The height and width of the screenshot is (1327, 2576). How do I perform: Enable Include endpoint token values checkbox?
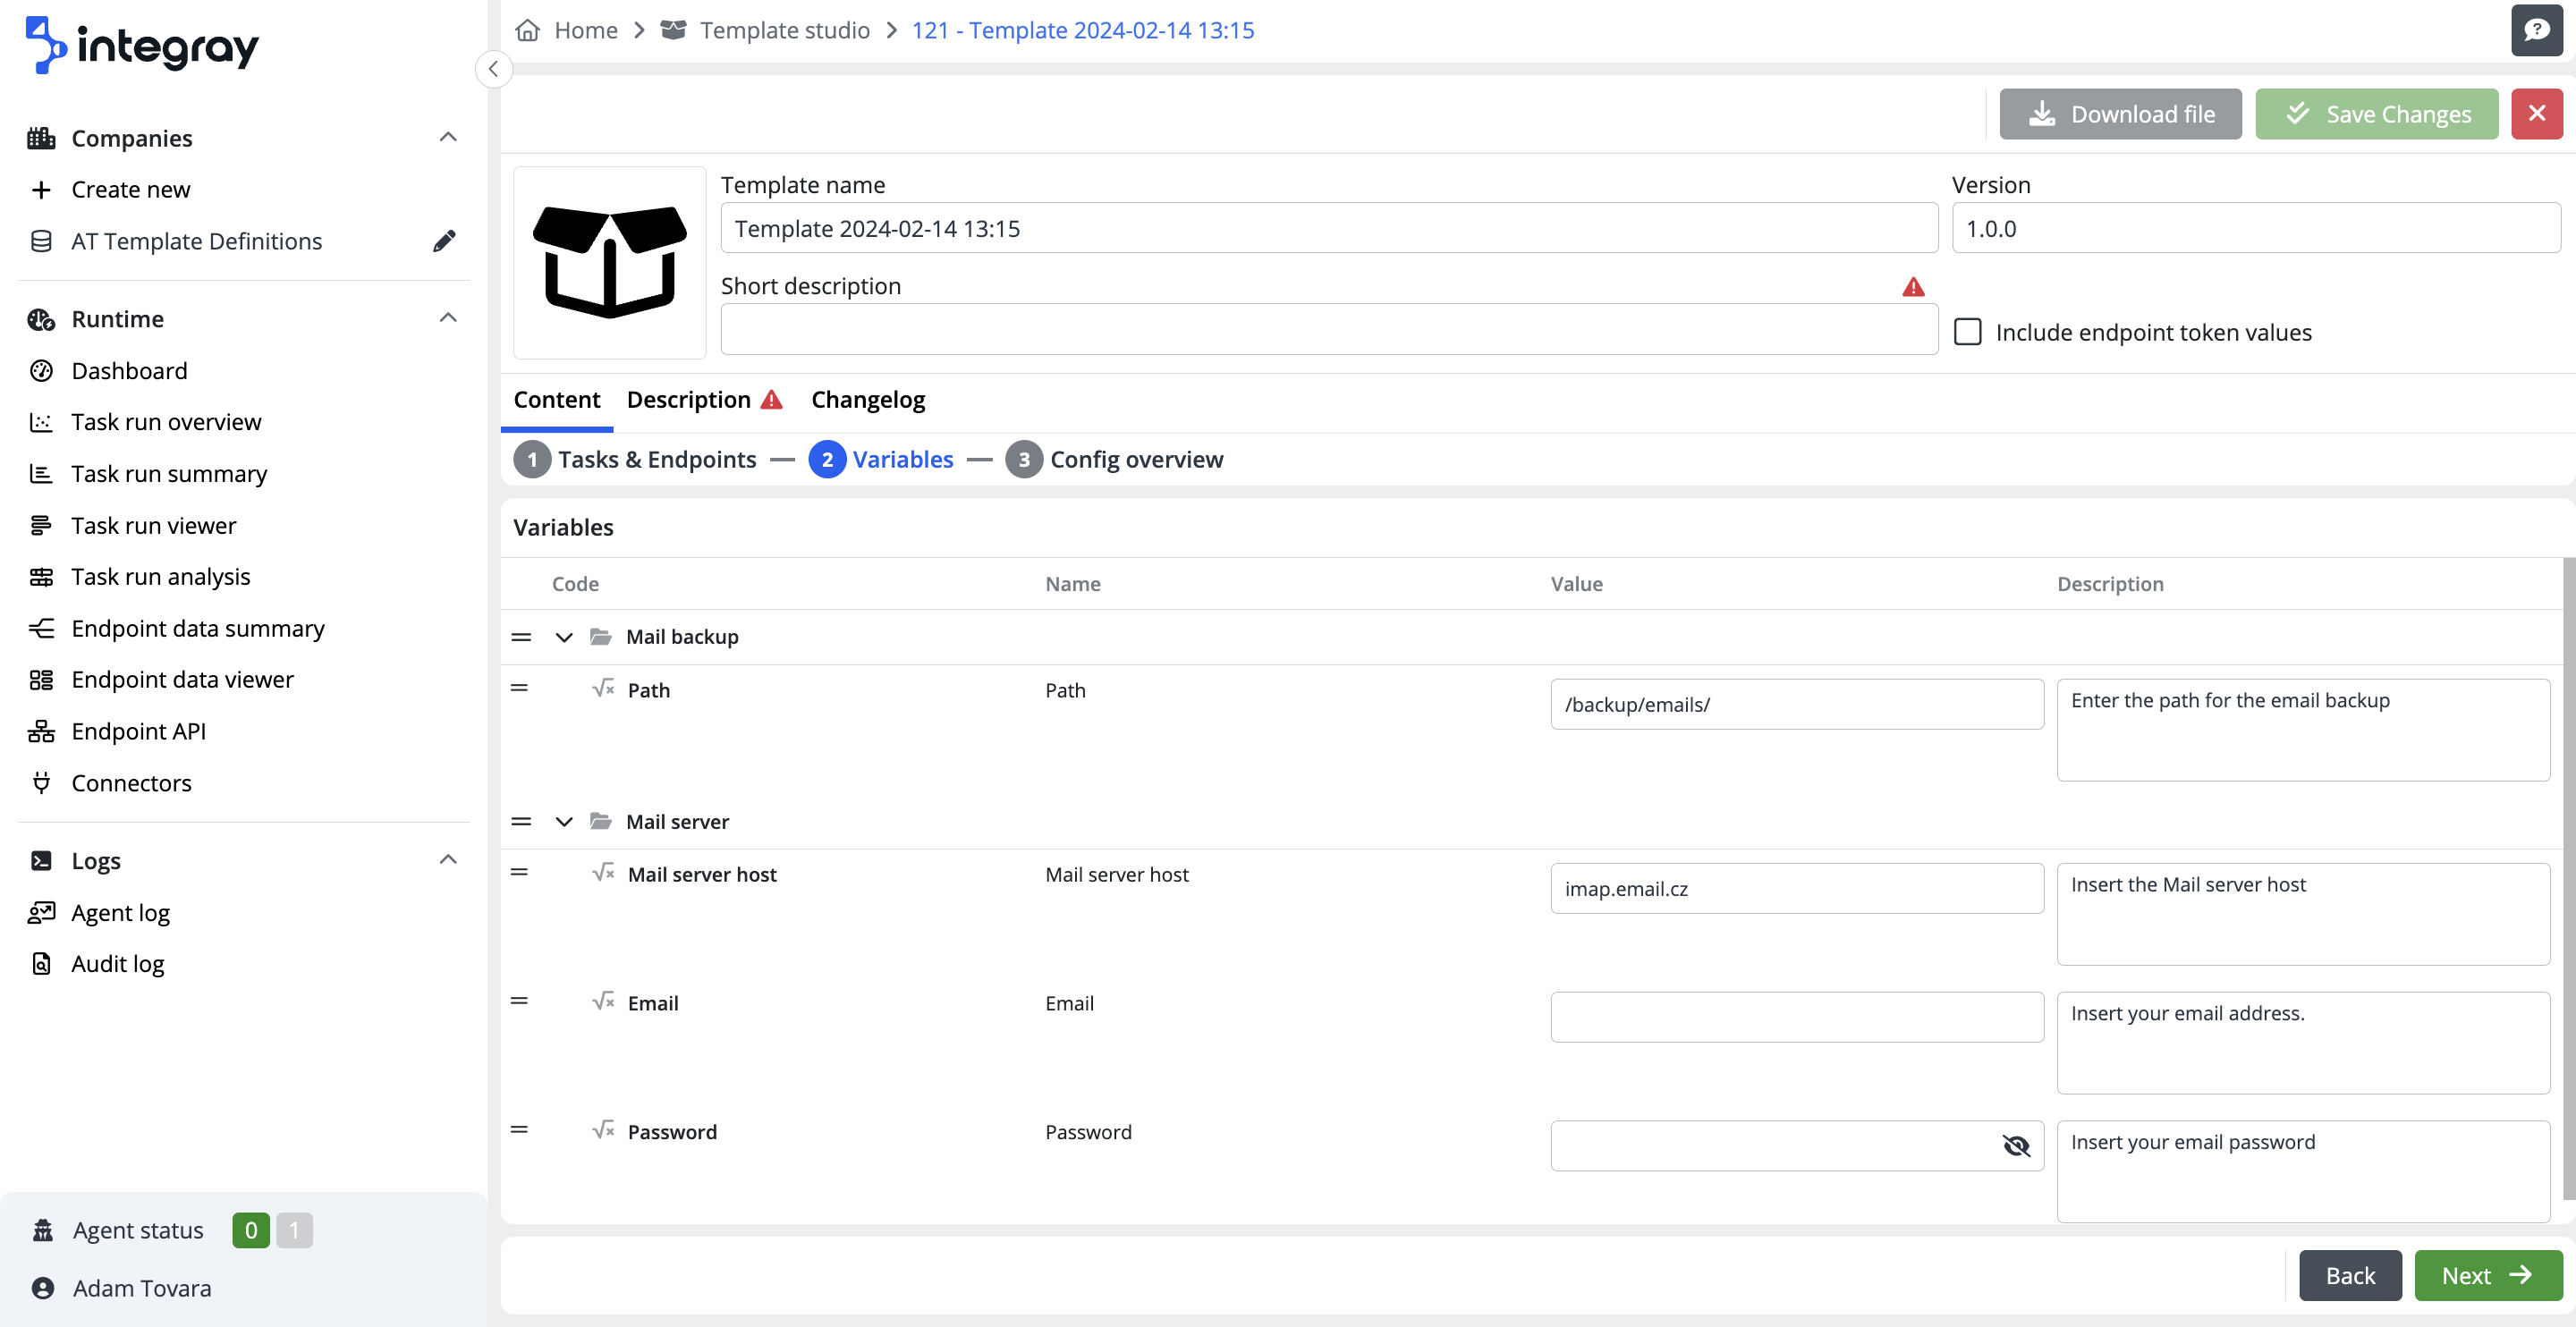1967,332
